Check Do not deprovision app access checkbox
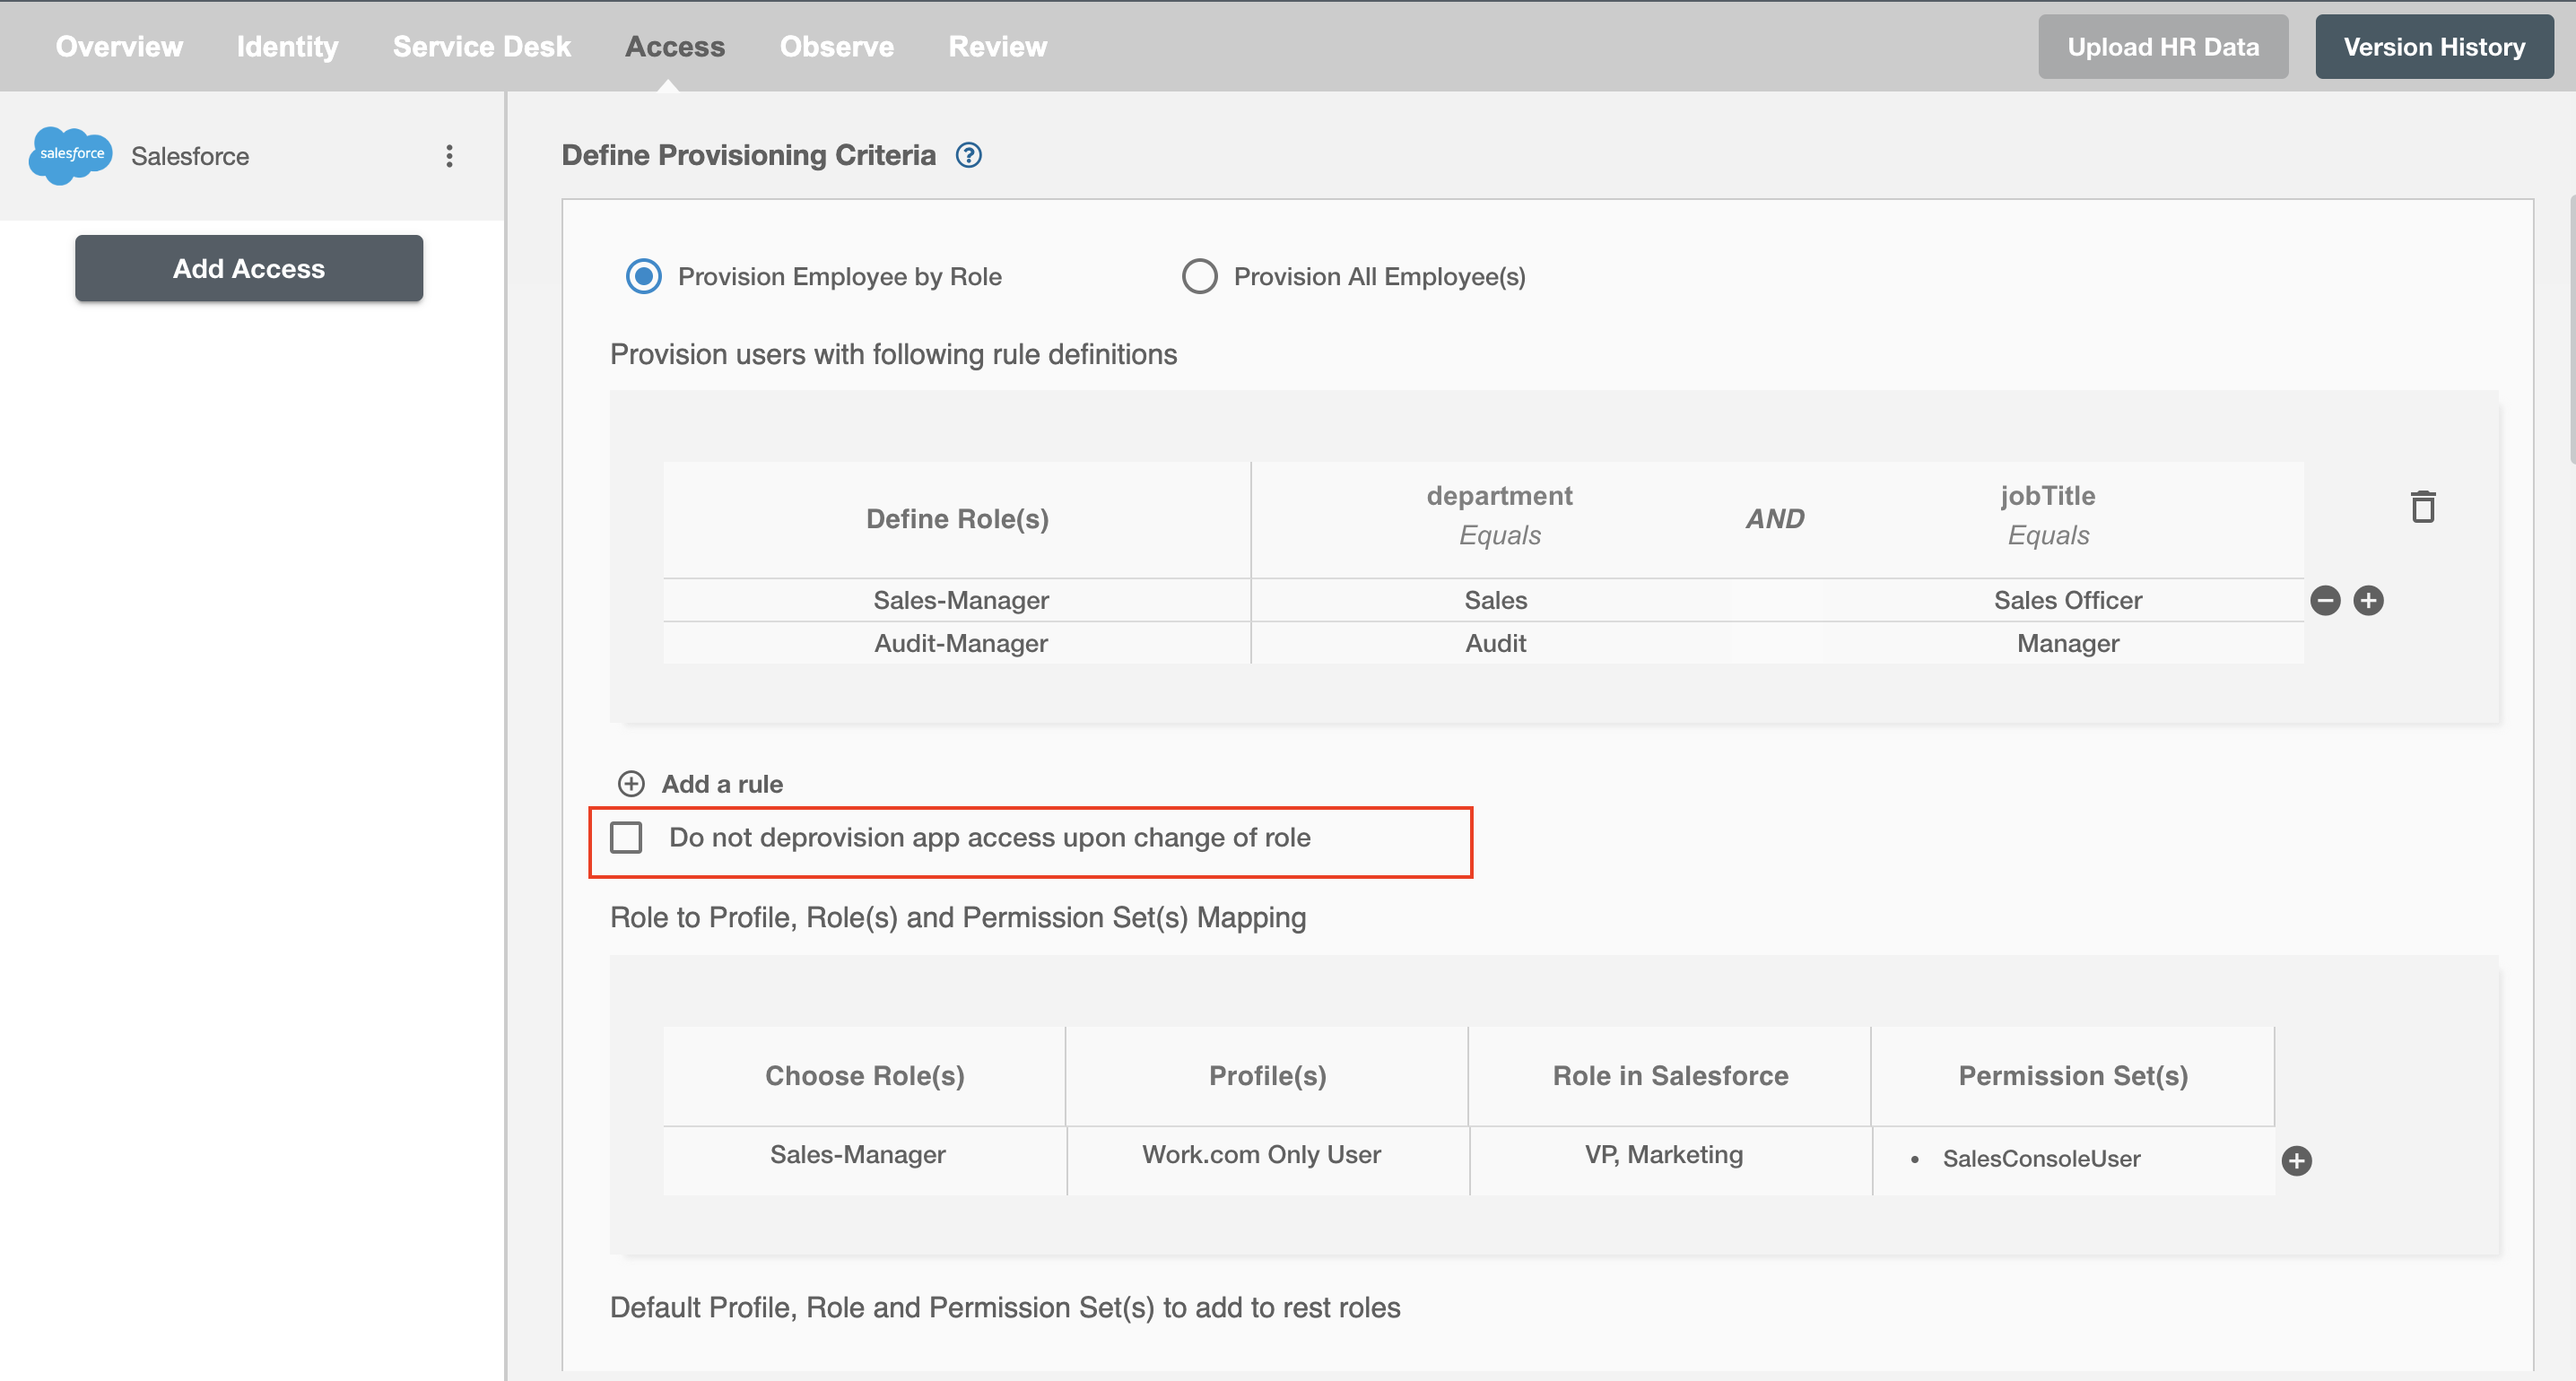This screenshot has height=1381, width=2576. (x=626, y=838)
